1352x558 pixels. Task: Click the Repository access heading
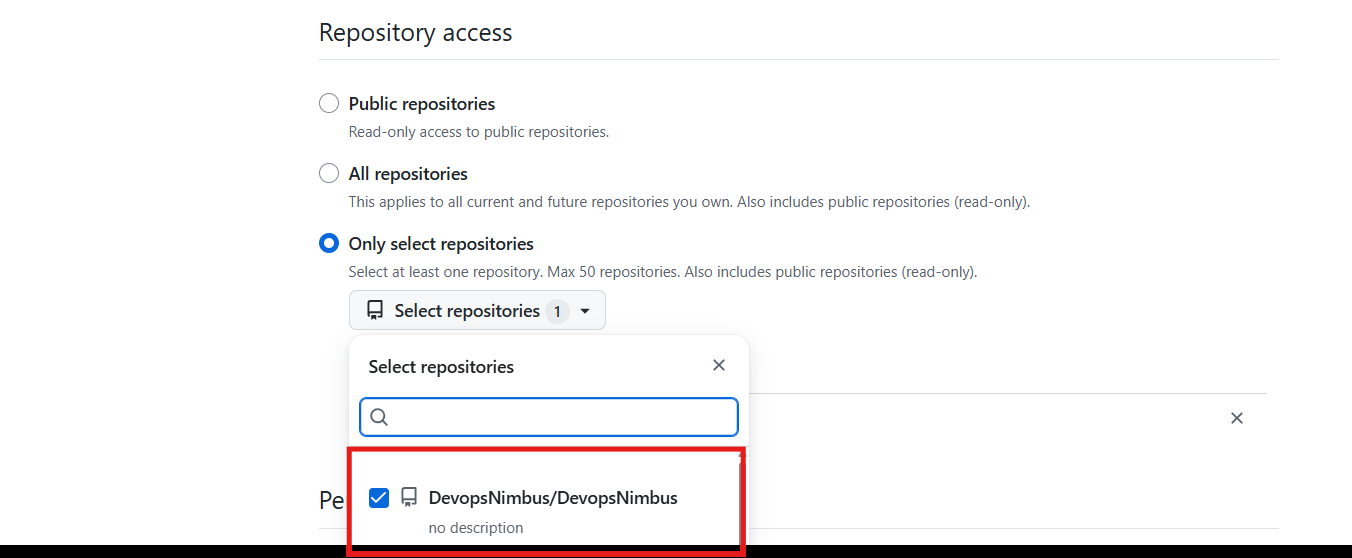[416, 32]
